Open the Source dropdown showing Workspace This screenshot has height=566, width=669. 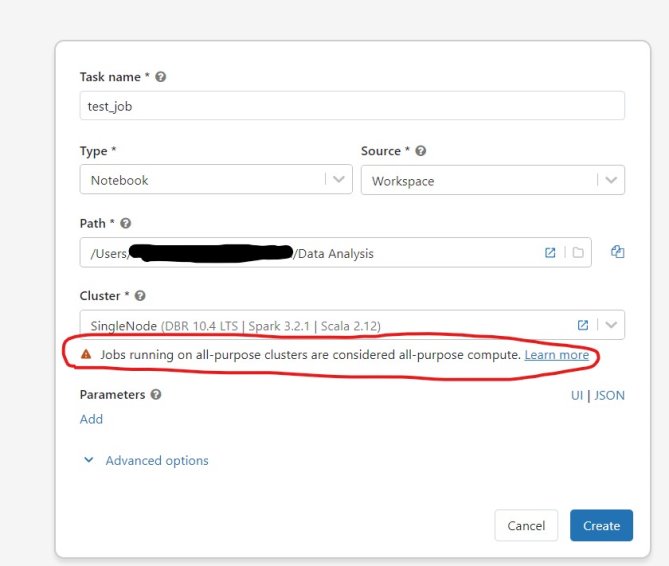(x=493, y=180)
